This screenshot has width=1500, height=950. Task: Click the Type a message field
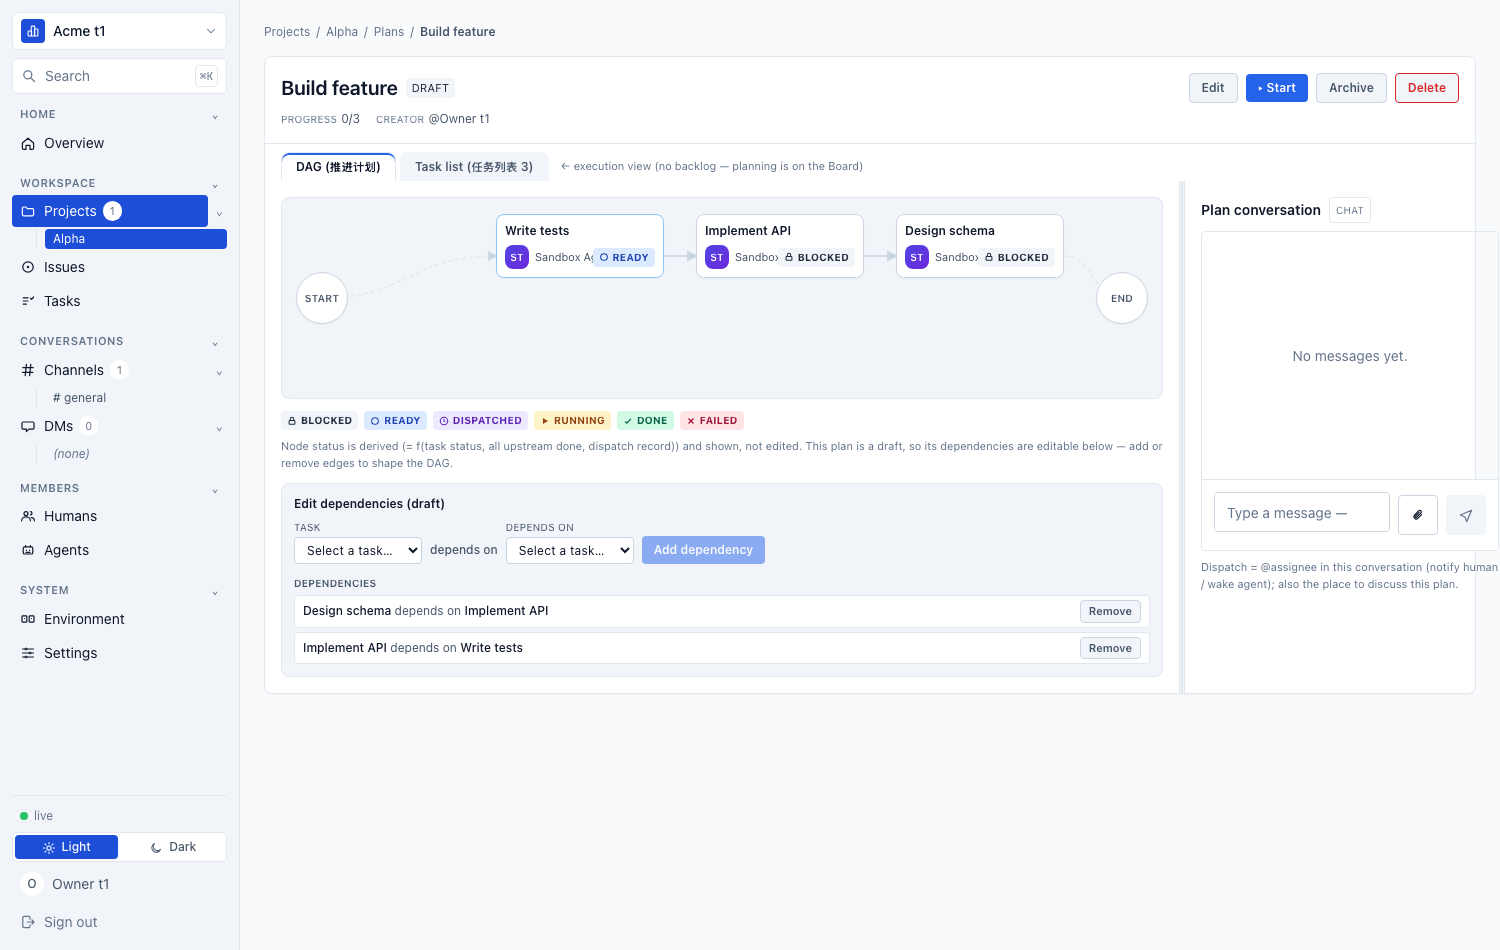pos(1302,513)
